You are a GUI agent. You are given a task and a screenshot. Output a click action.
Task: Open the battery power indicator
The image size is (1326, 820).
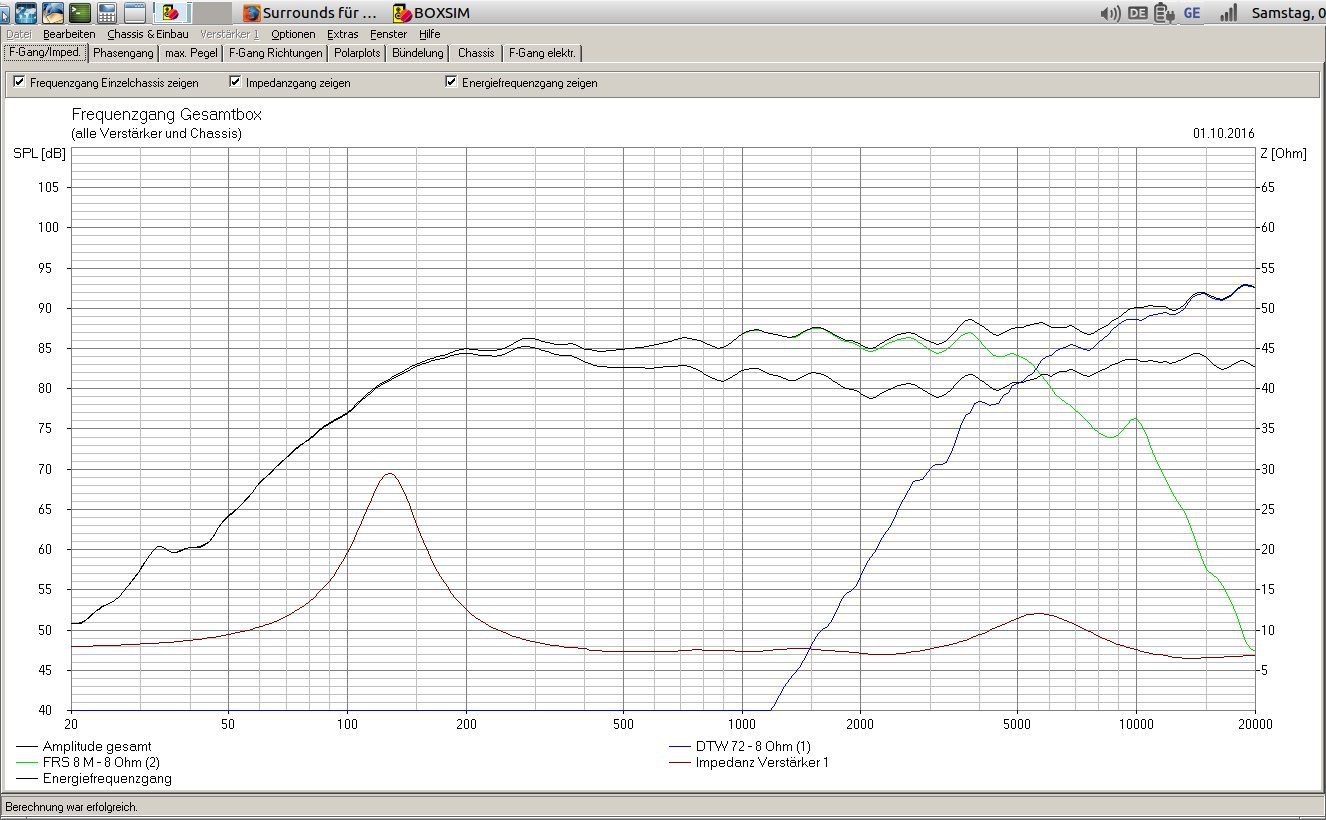coord(1163,13)
